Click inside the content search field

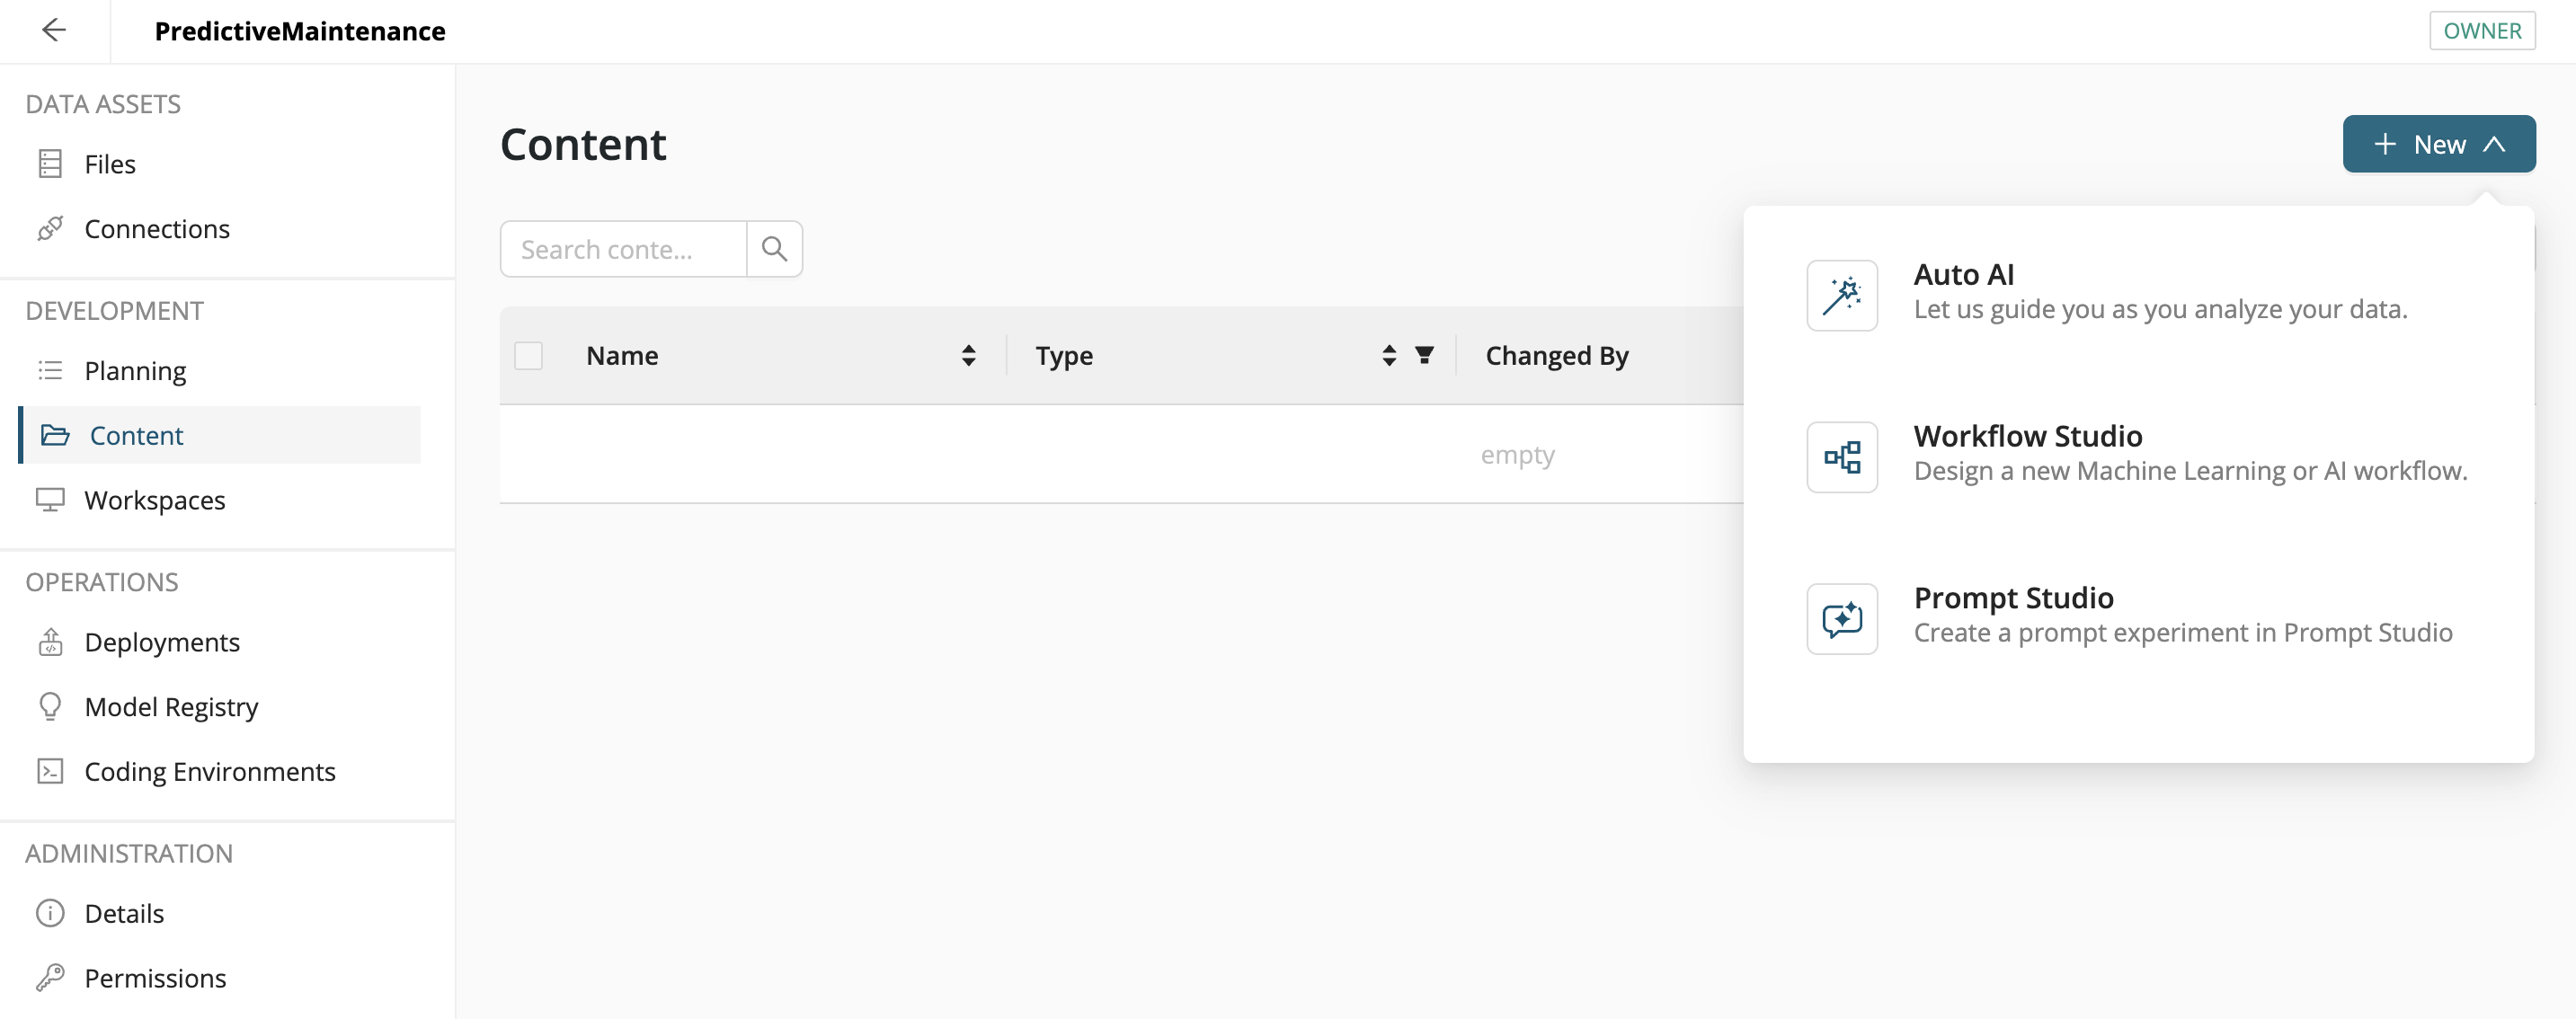tap(622, 248)
